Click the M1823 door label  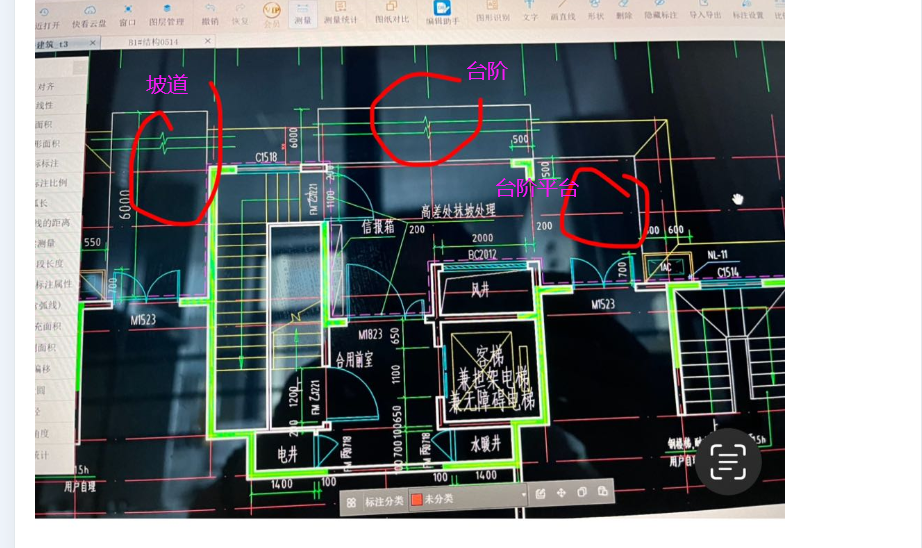click(370, 335)
